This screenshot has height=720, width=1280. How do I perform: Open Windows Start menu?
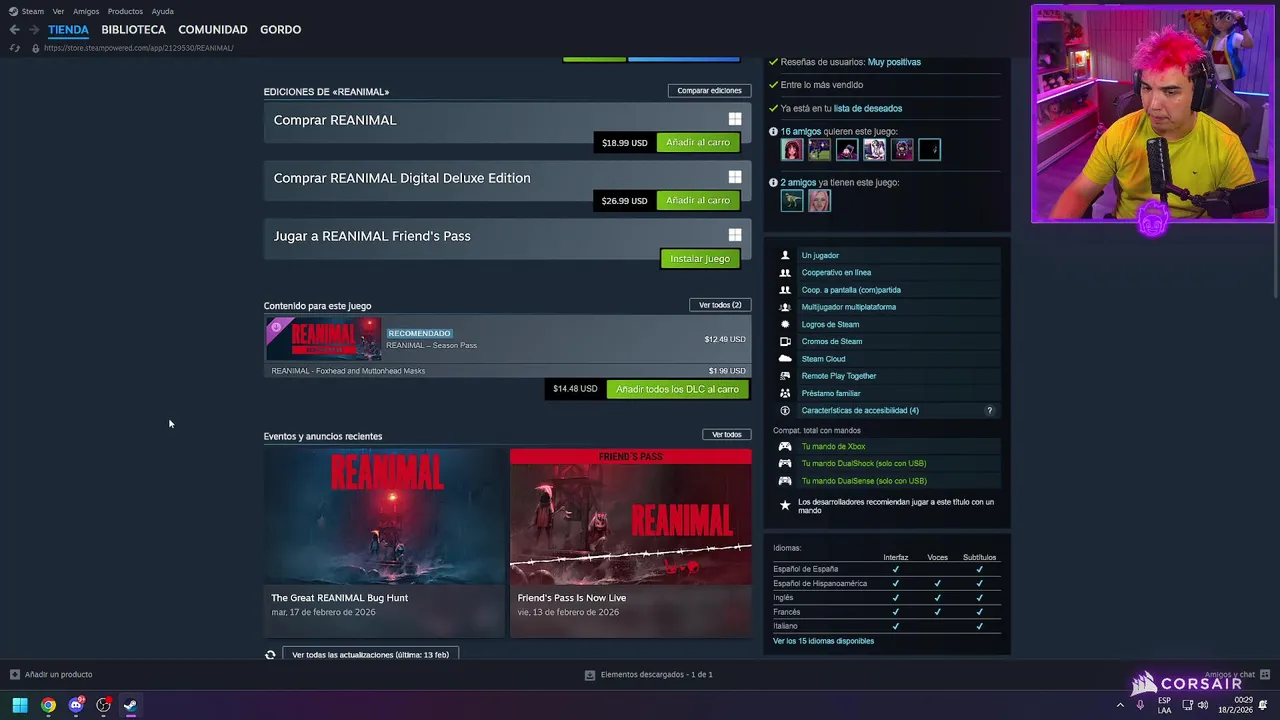pos(20,705)
